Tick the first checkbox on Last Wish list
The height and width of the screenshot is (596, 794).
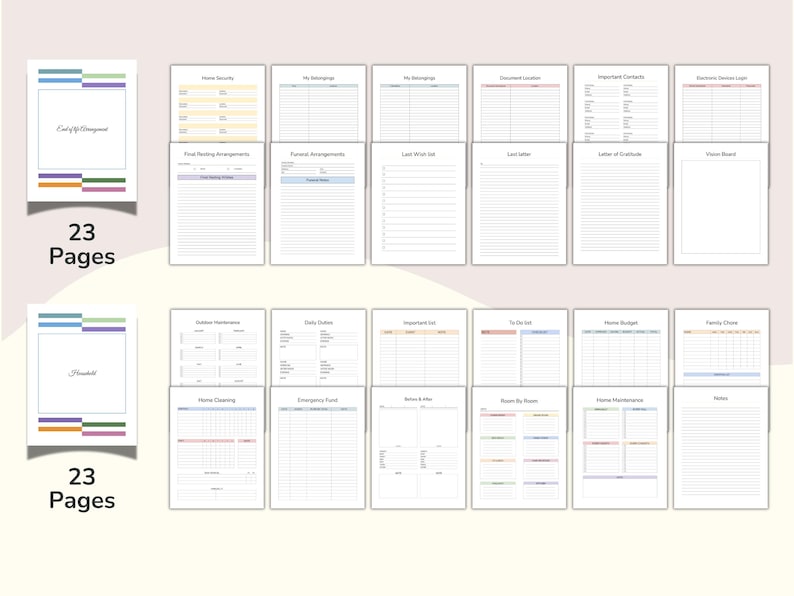[x=384, y=168]
